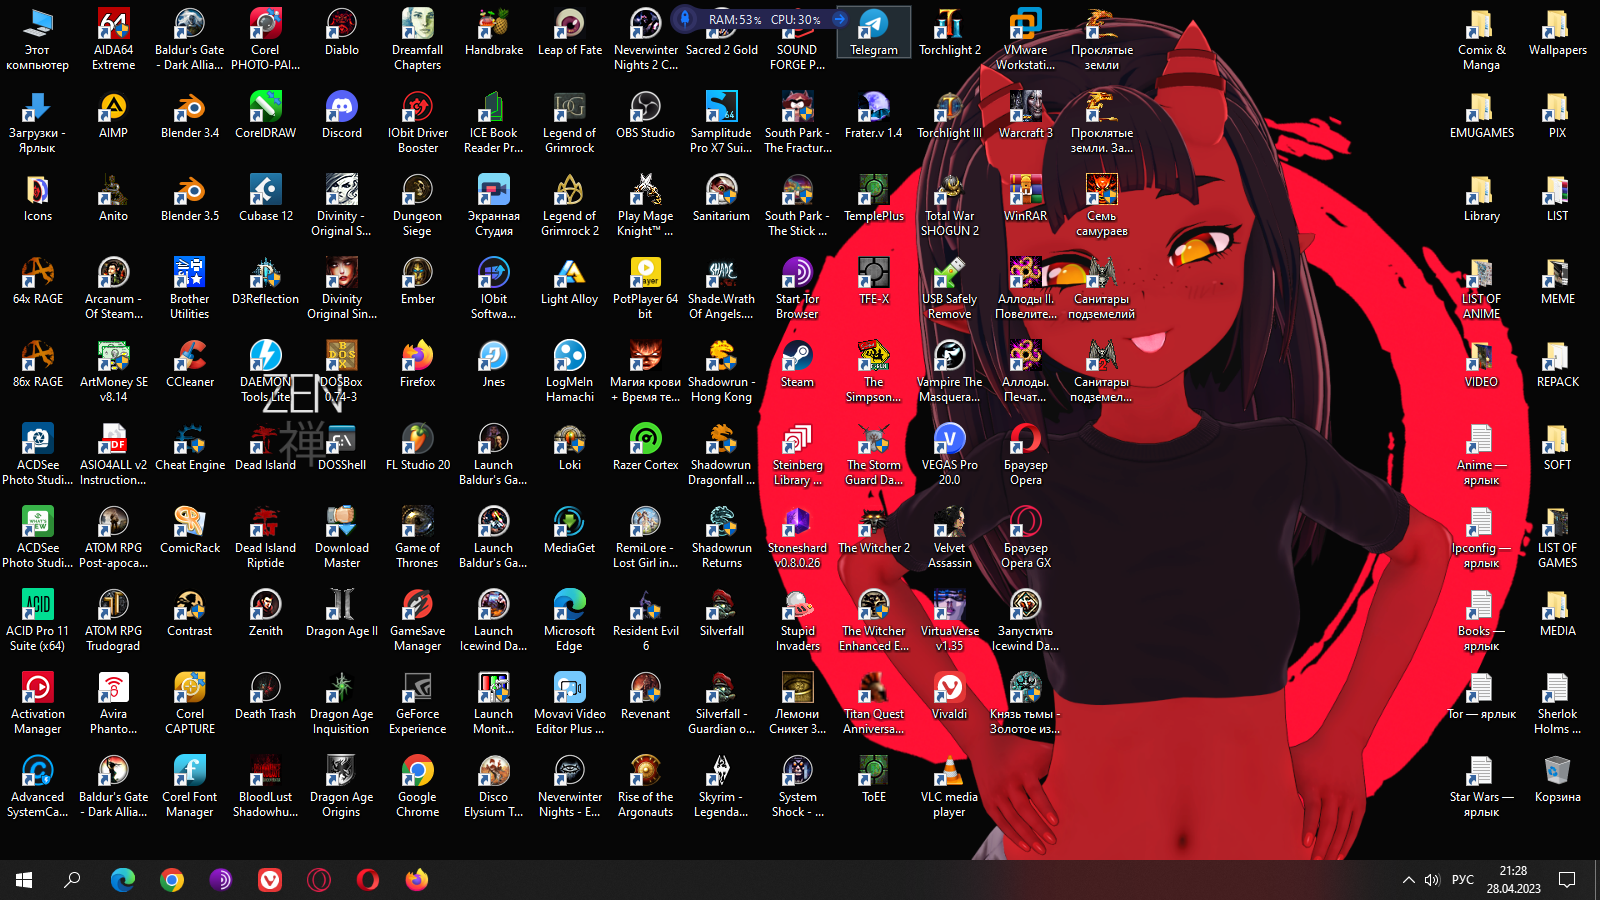This screenshot has width=1600, height=900.
Task: Open The Witcher 2 shortcut
Action: (x=874, y=530)
